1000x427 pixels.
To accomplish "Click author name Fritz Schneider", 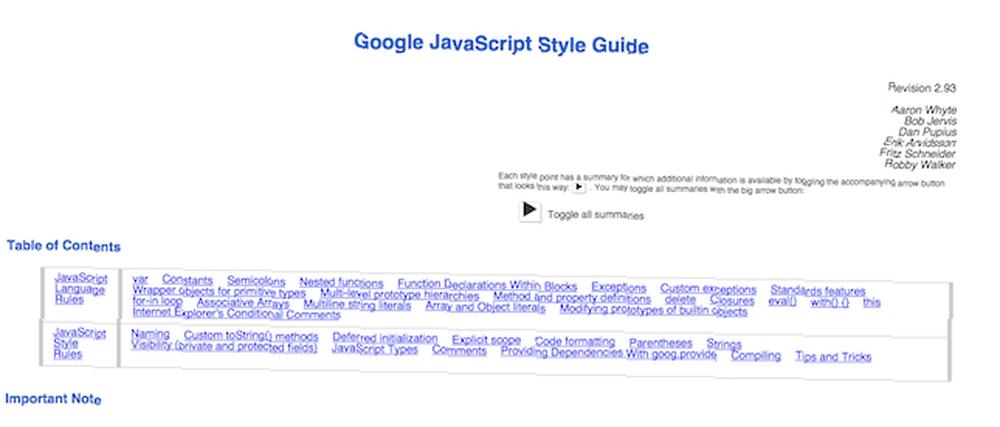I will 917,154.
